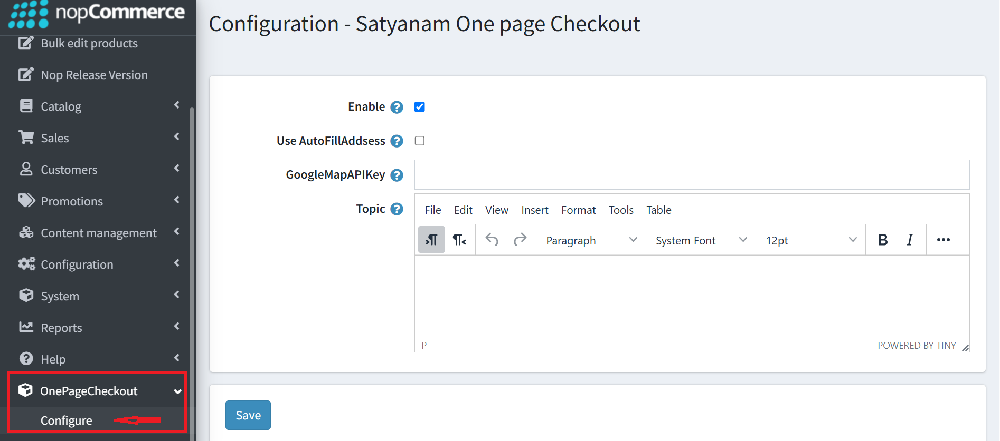
Task: Click the Catalog book icon
Action: (26, 106)
